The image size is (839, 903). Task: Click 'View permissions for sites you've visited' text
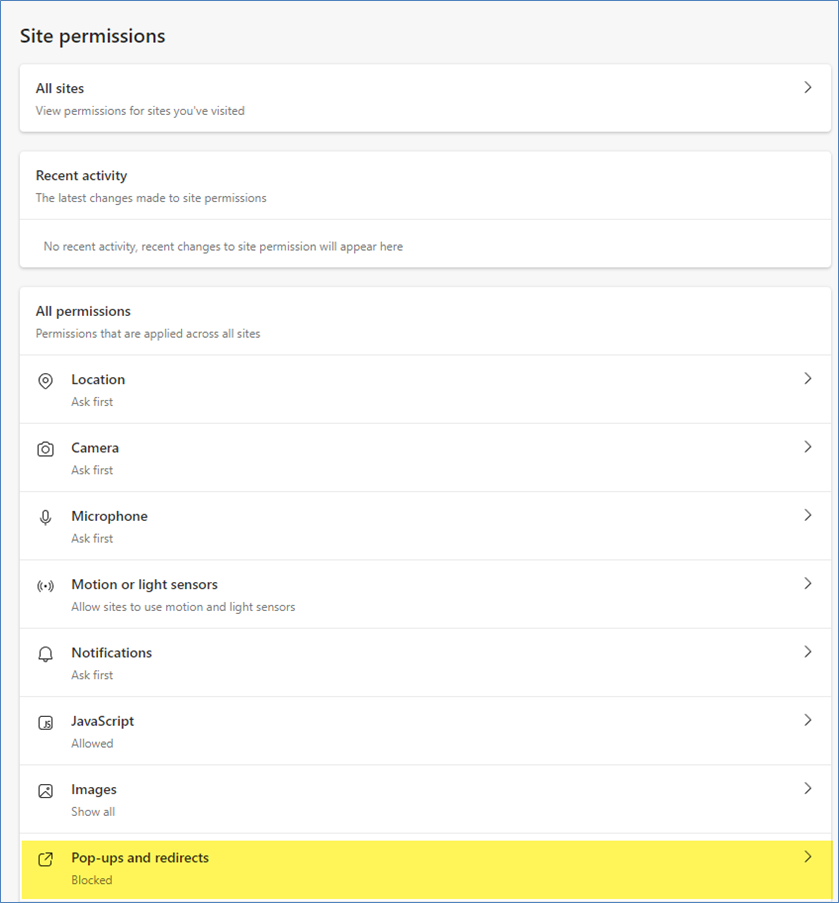point(140,111)
